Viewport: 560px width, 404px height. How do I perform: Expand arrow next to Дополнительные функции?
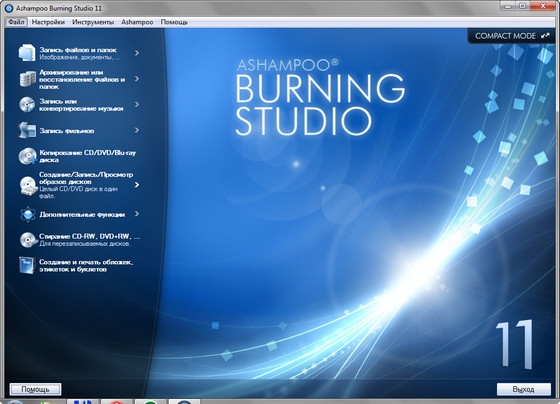pyautogui.click(x=137, y=214)
